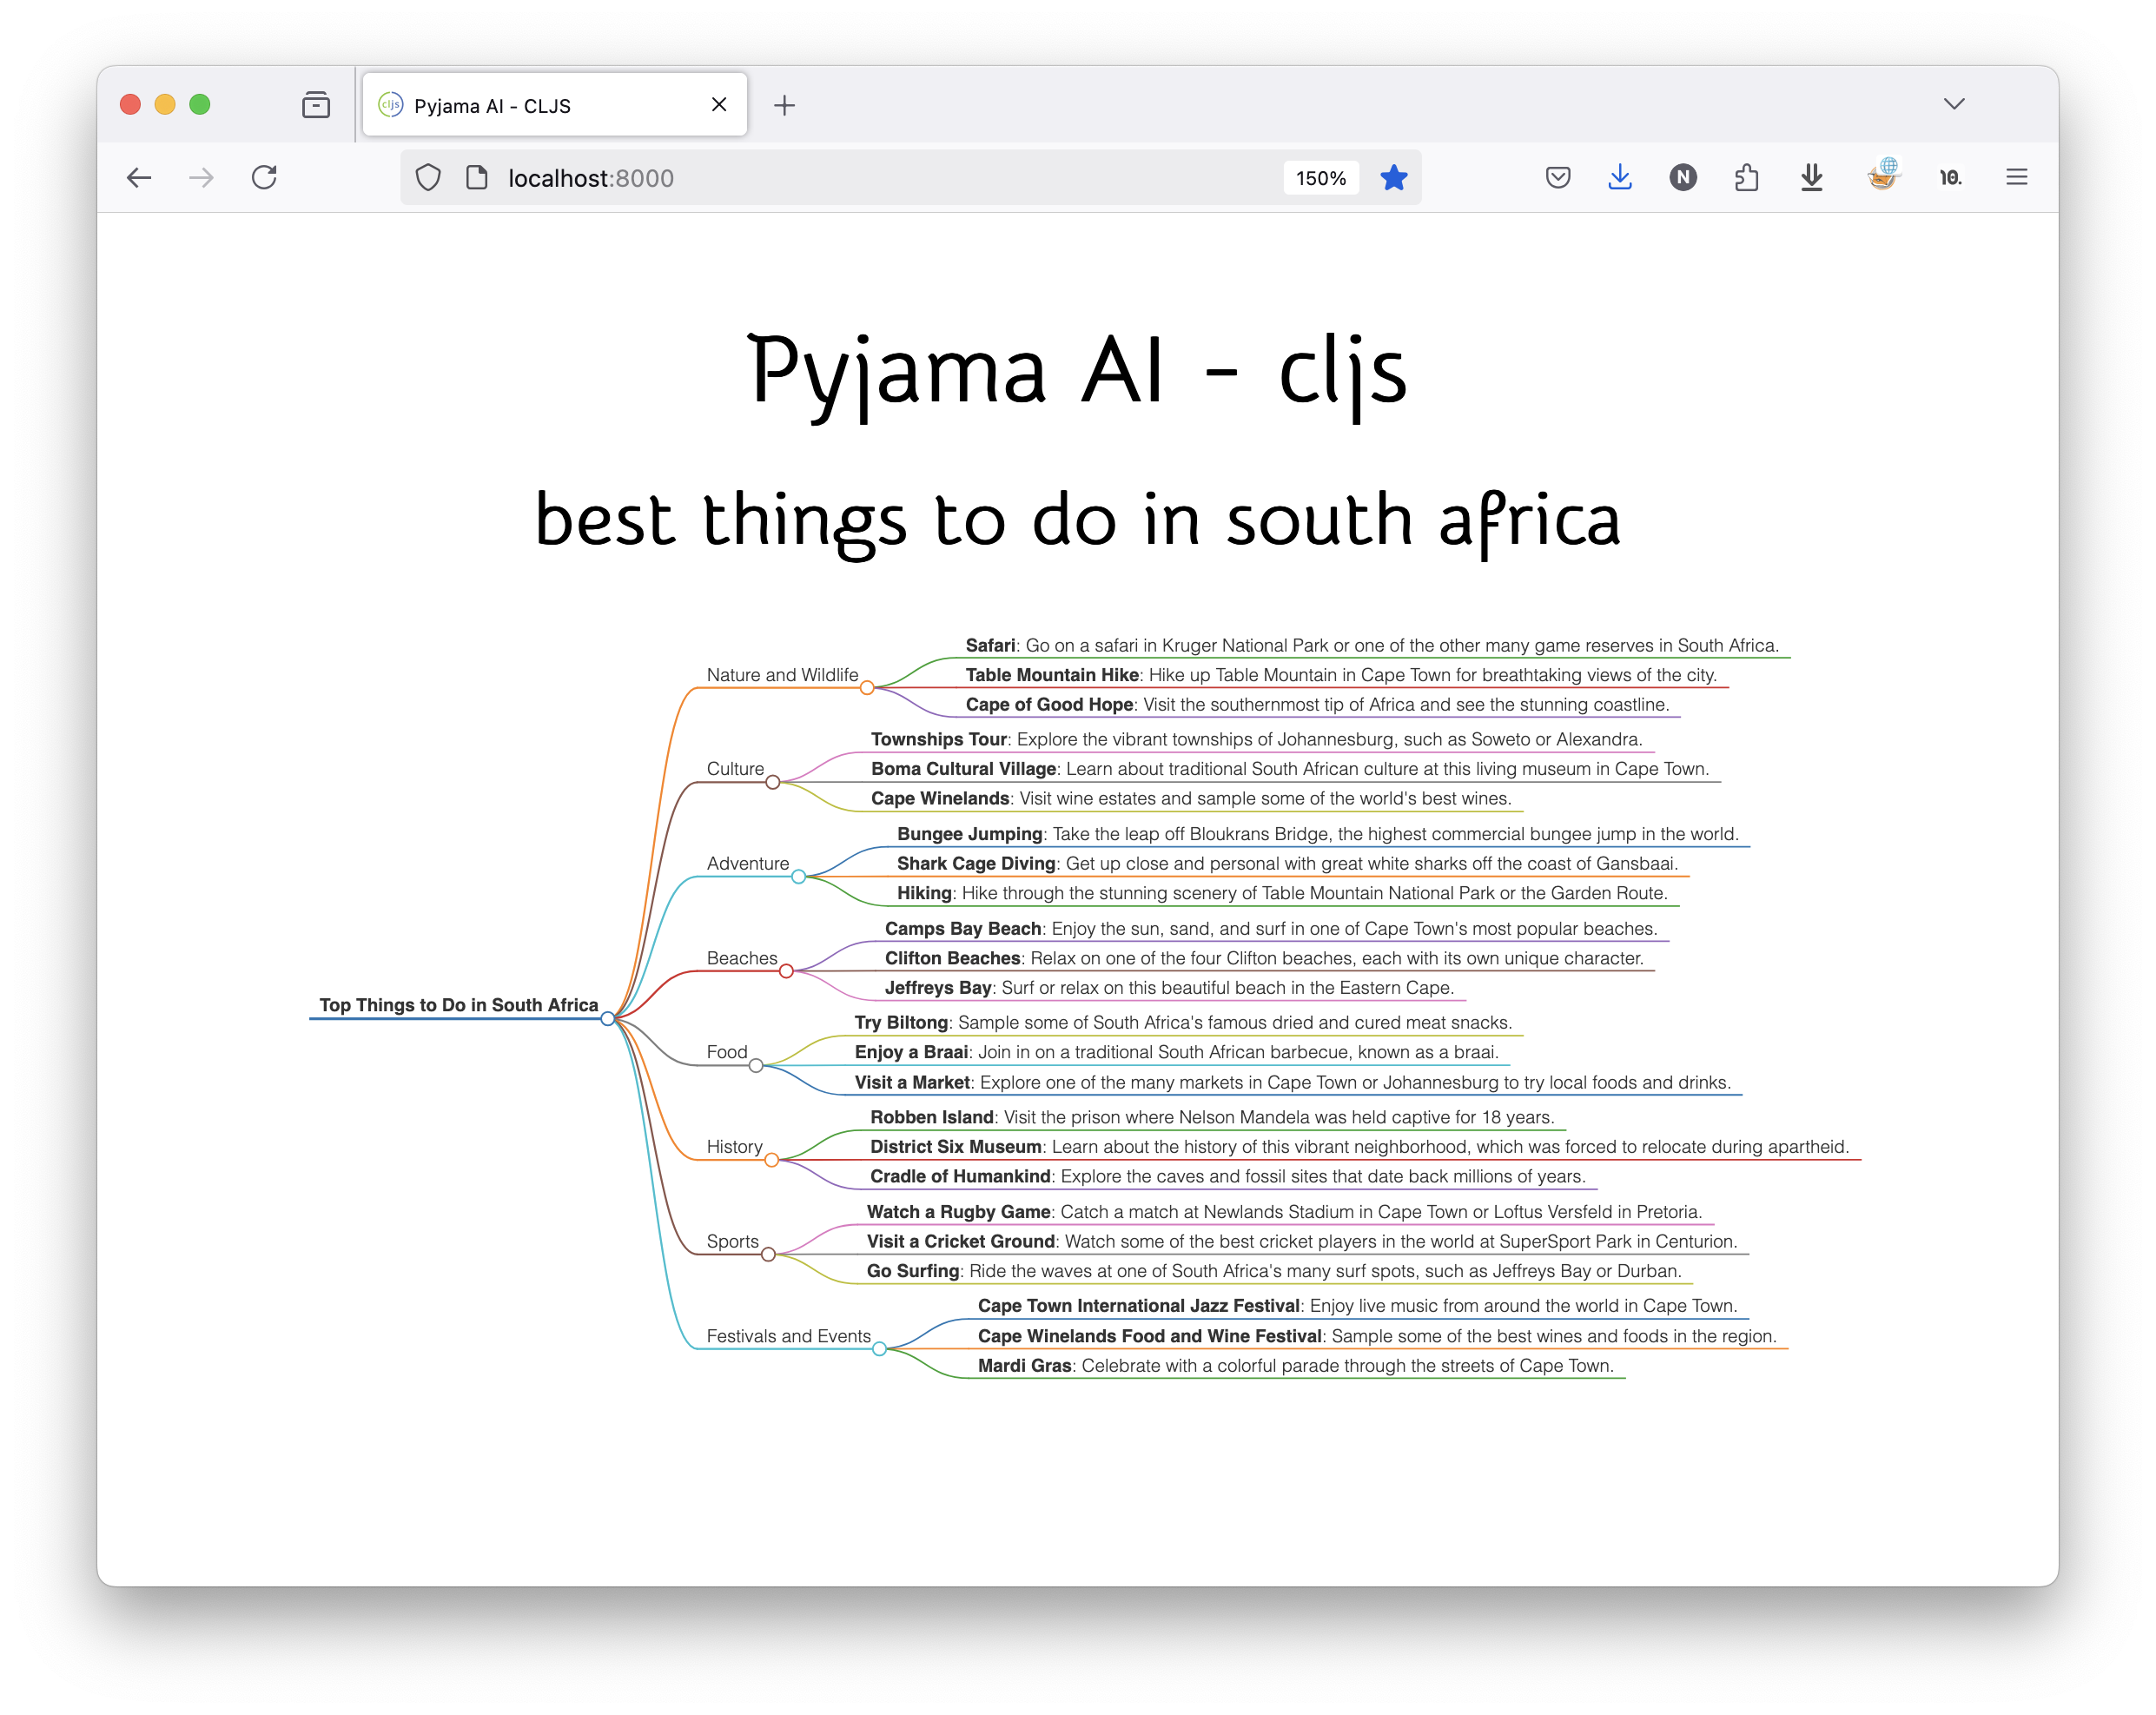Collapse the Culture branch node circle
Viewport: 2156px width, 1715px height.
[x=773, y=783]
